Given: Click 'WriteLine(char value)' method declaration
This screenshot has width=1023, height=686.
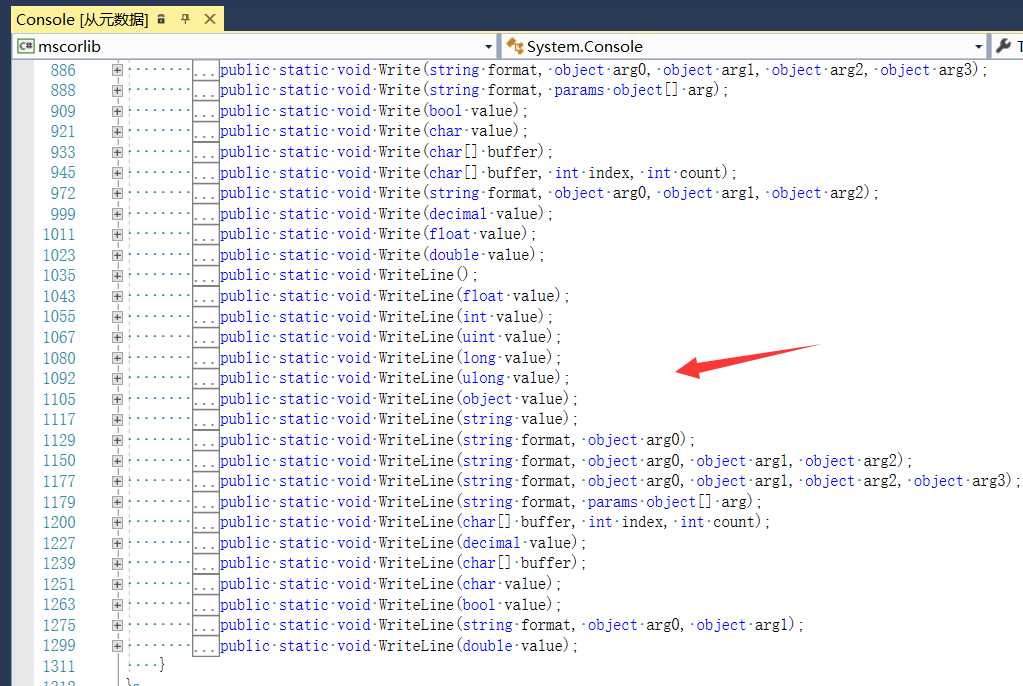Looking at the screenshot, I should [x=390, y=584].
